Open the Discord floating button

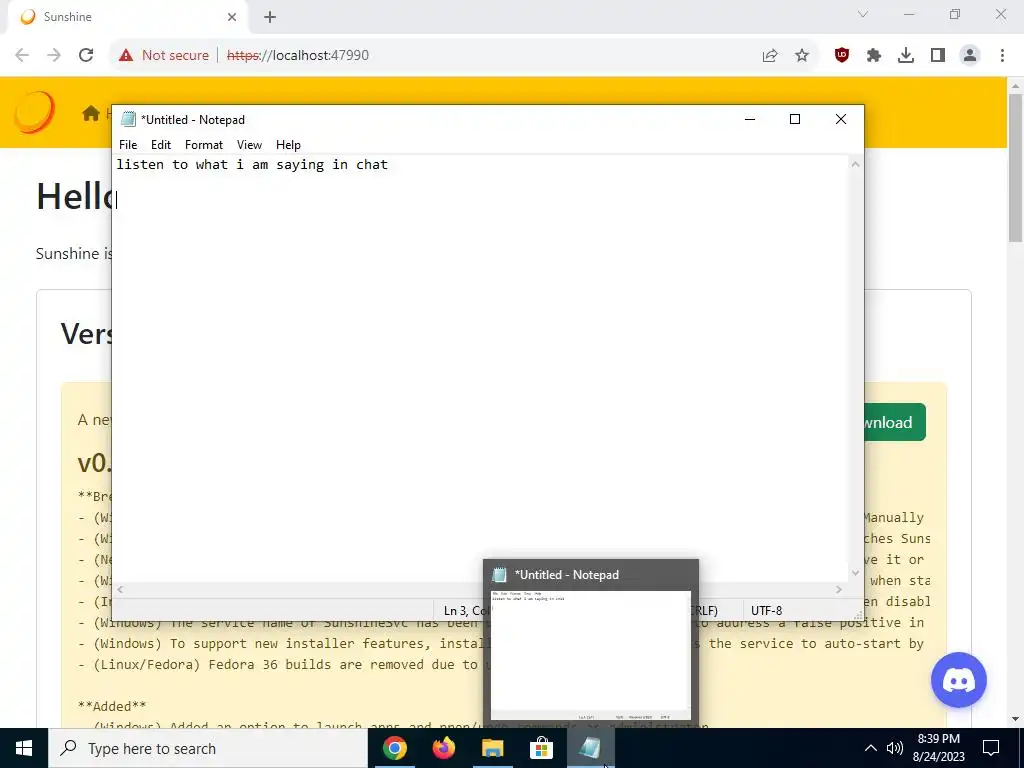959,680
